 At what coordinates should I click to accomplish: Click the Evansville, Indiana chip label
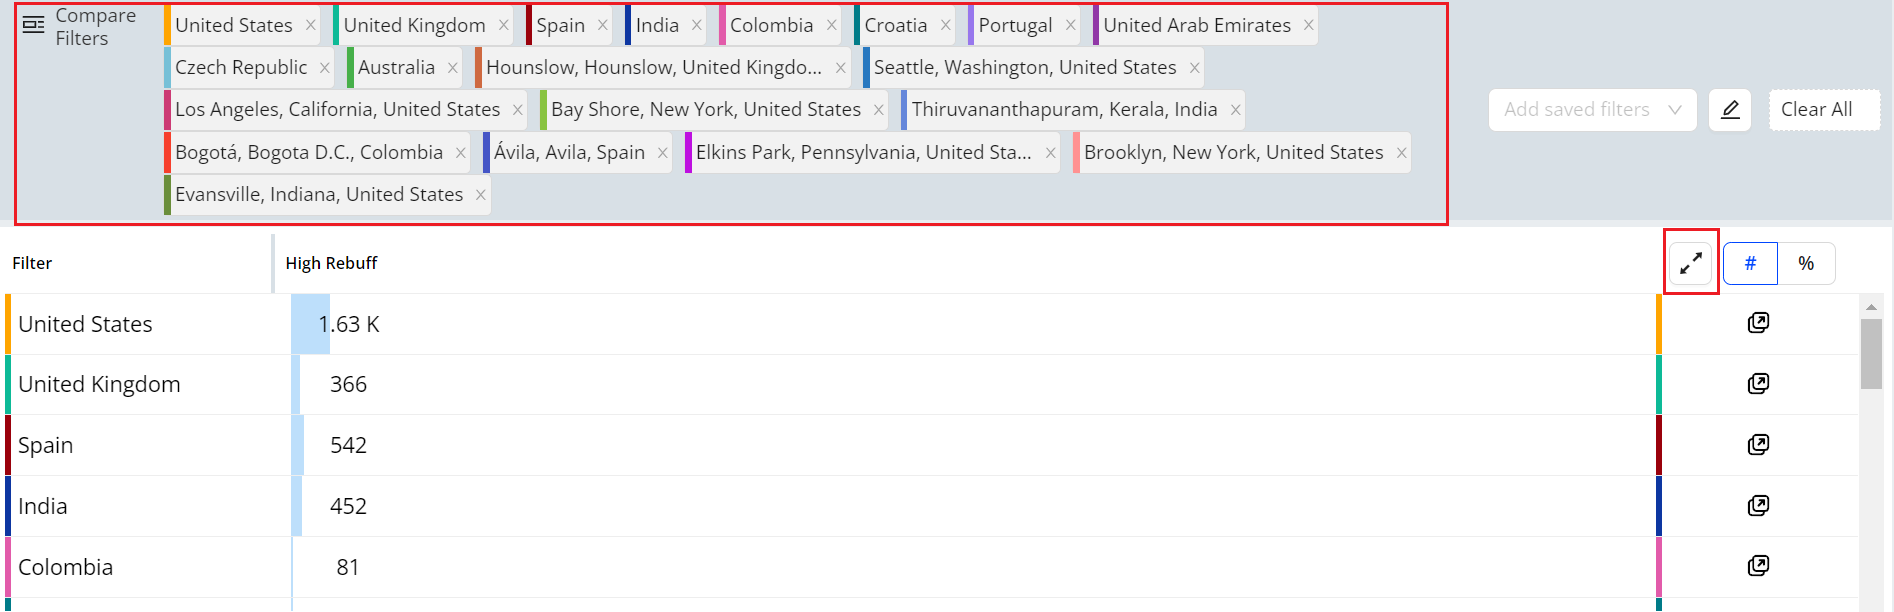click(319, 195)
